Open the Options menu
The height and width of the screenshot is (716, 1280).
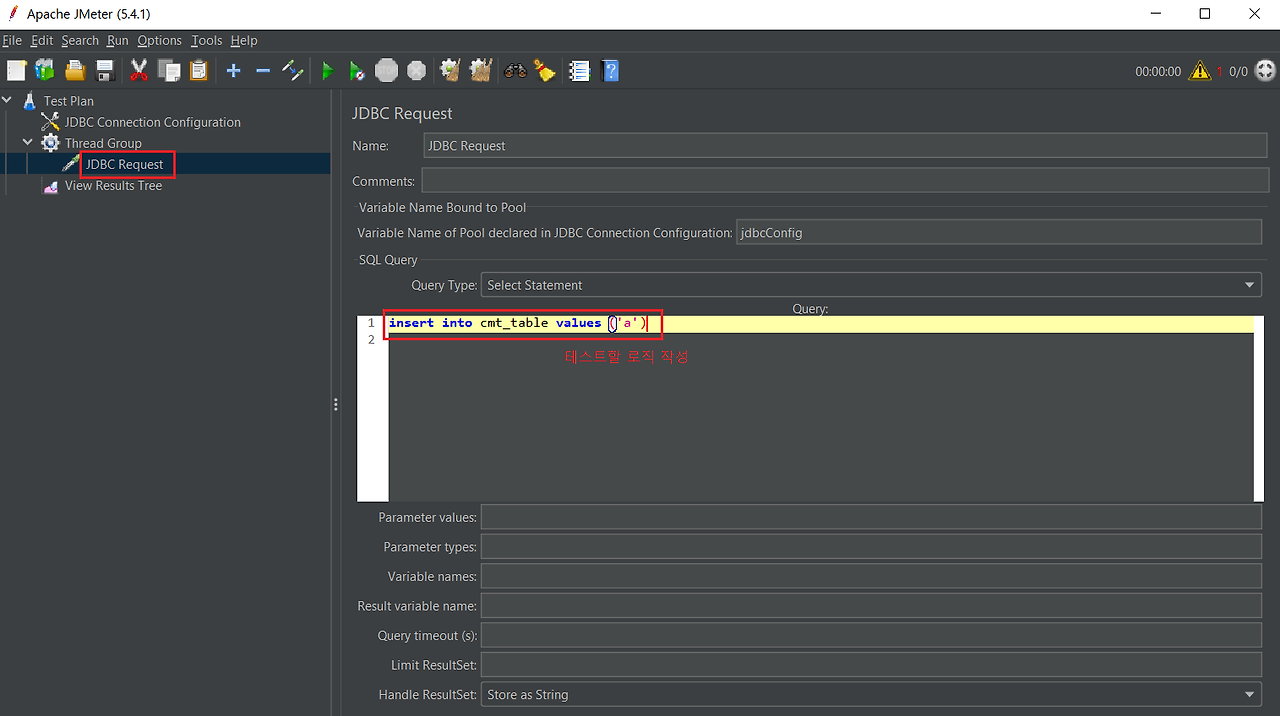coord(160,40)
